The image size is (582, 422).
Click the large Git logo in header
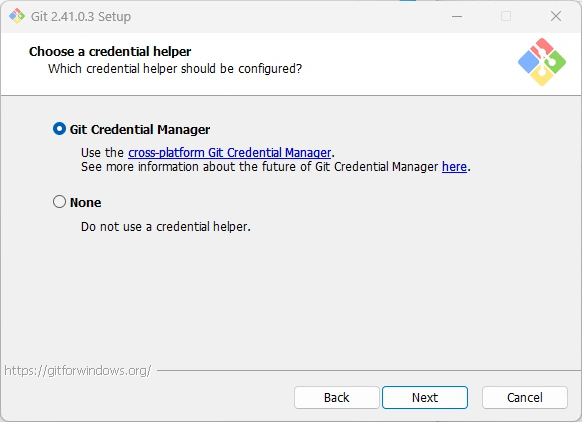click(542, 62)
